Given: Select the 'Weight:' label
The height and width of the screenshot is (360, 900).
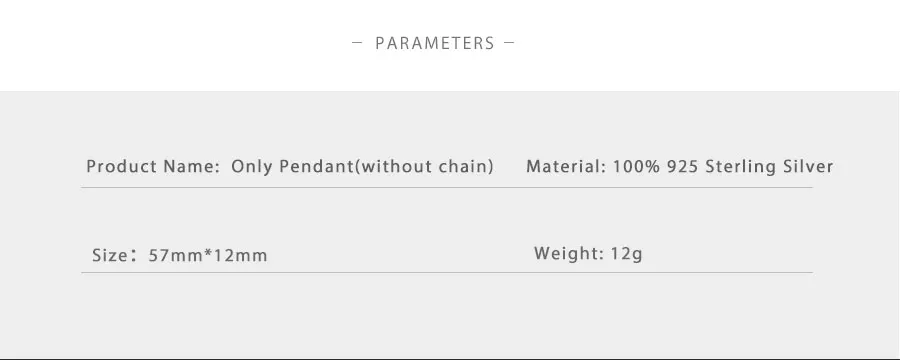Looking at the screenshot, I should [569, 253].
